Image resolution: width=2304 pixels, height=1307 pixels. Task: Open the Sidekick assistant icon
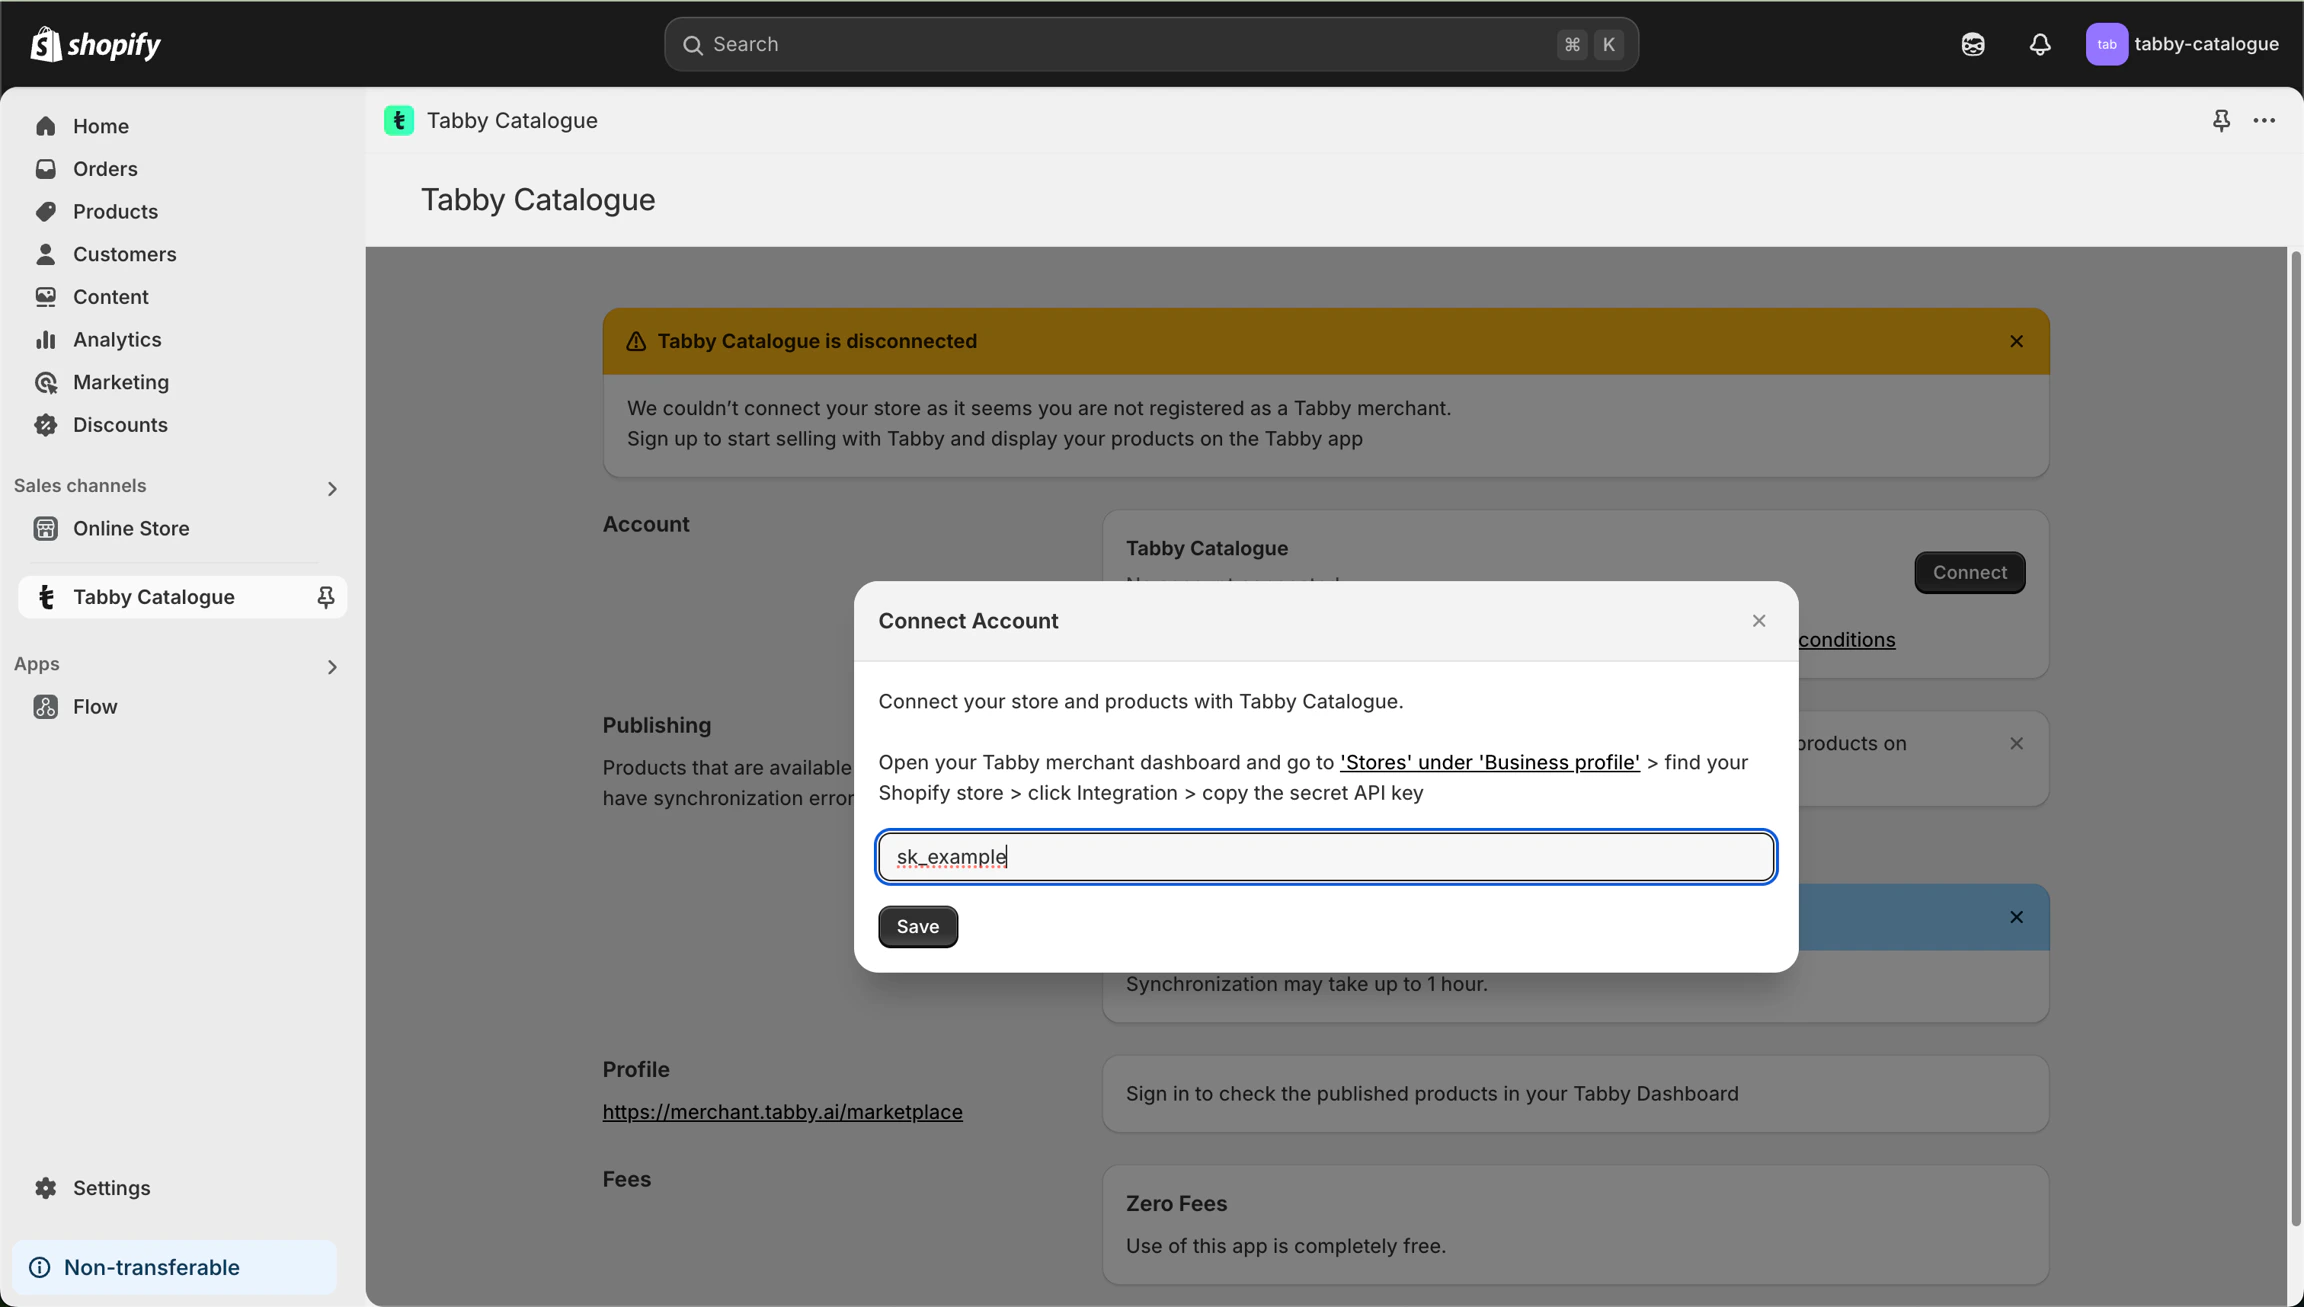pos(1972,44)
